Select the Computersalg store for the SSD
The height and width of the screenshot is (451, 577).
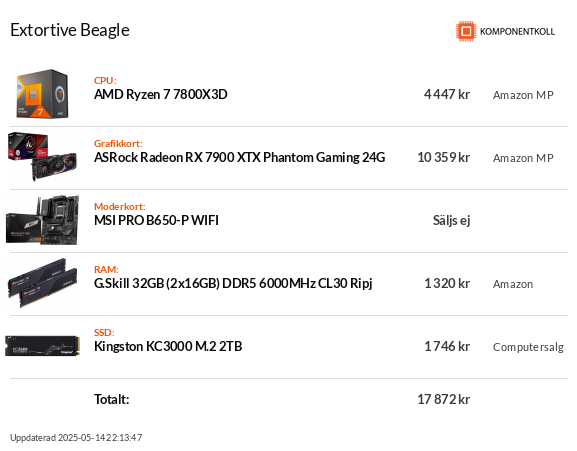click(528, 347)
